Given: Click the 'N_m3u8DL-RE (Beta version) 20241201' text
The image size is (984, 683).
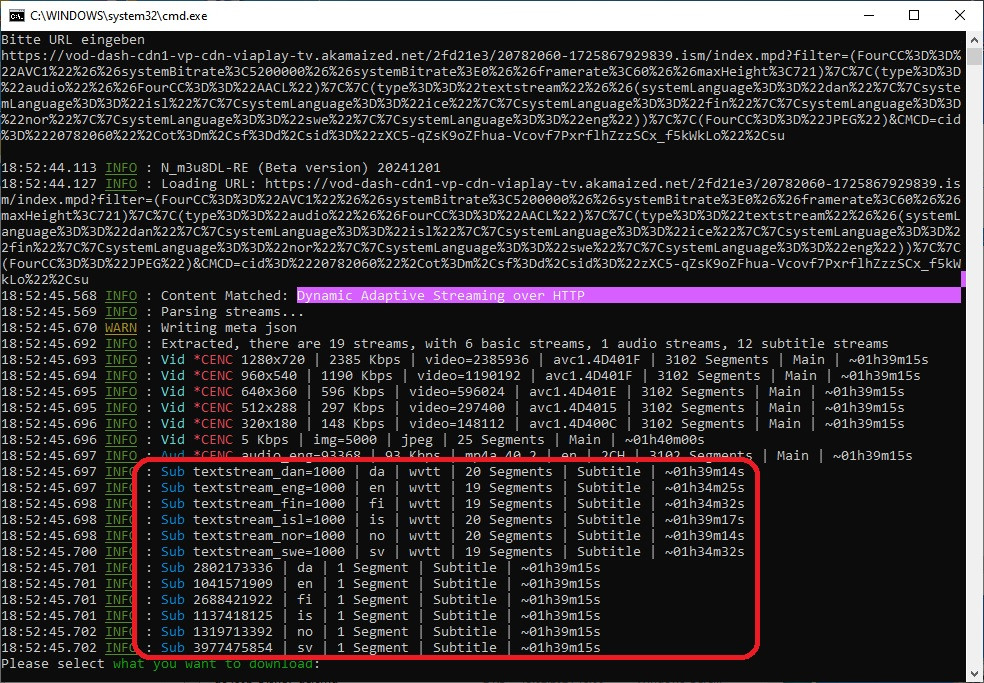Looking at the screenshot, I should click(301, 168).
